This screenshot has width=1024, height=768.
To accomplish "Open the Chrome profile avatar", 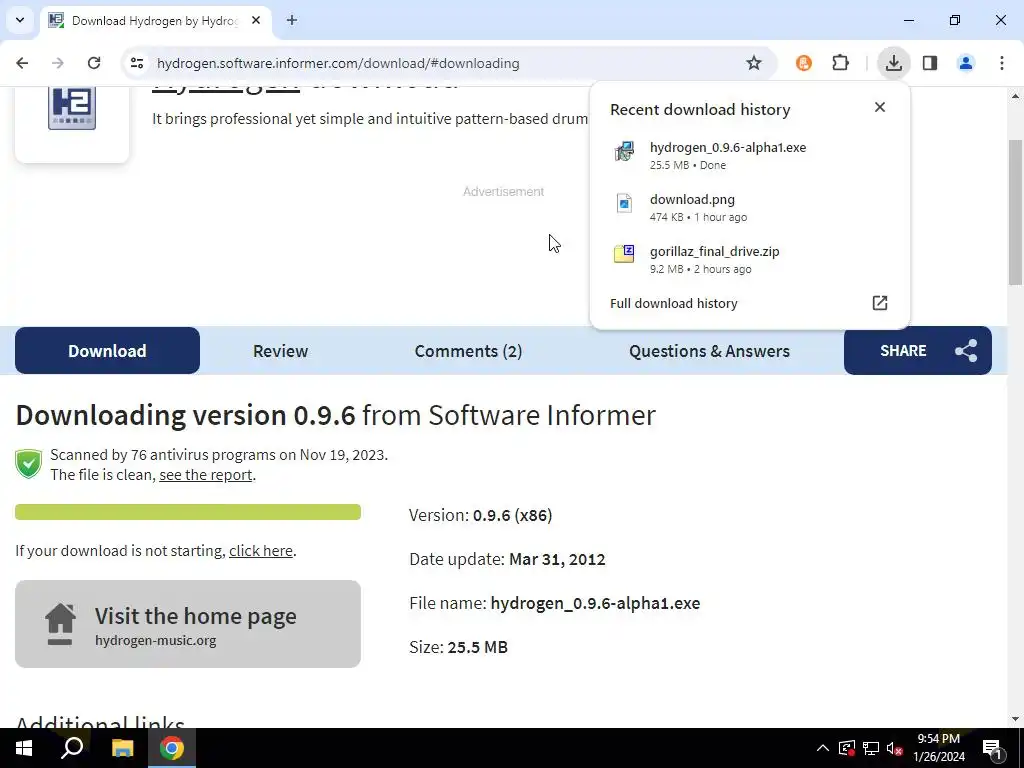I will pos(966,63).
